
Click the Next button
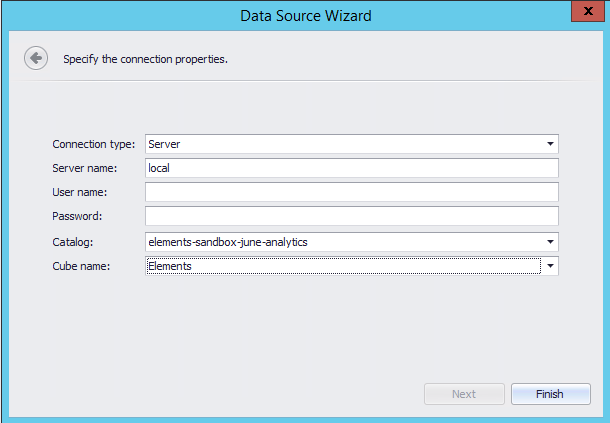click(x=464, y=394)
